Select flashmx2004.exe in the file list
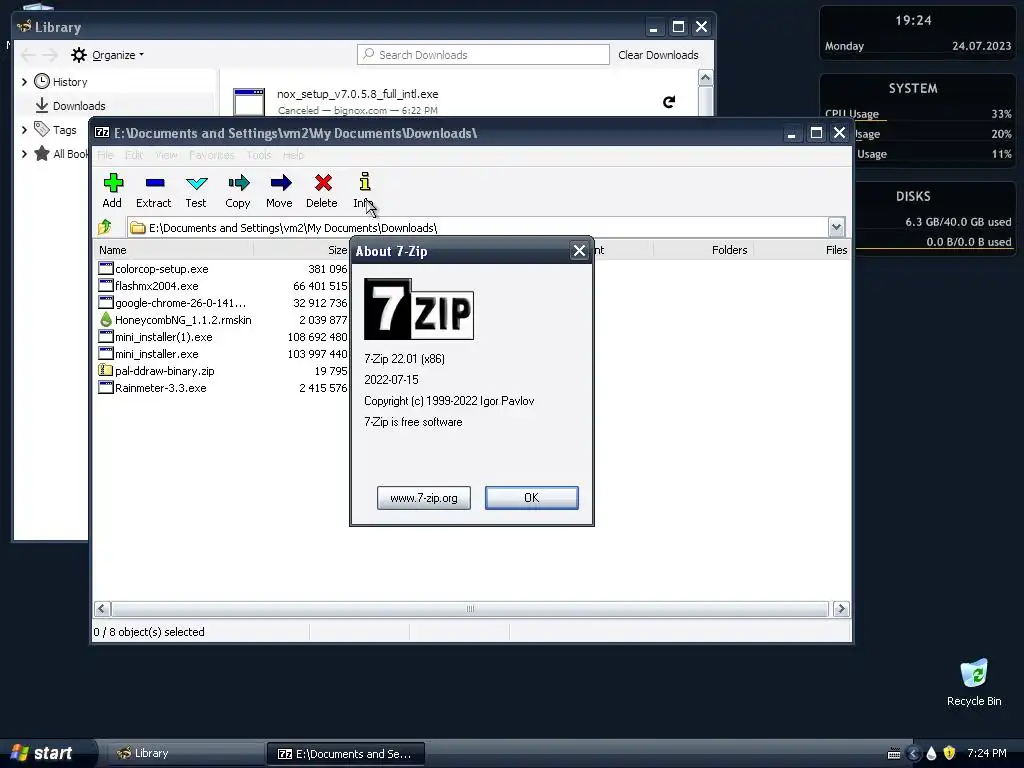 coord(157,285)
